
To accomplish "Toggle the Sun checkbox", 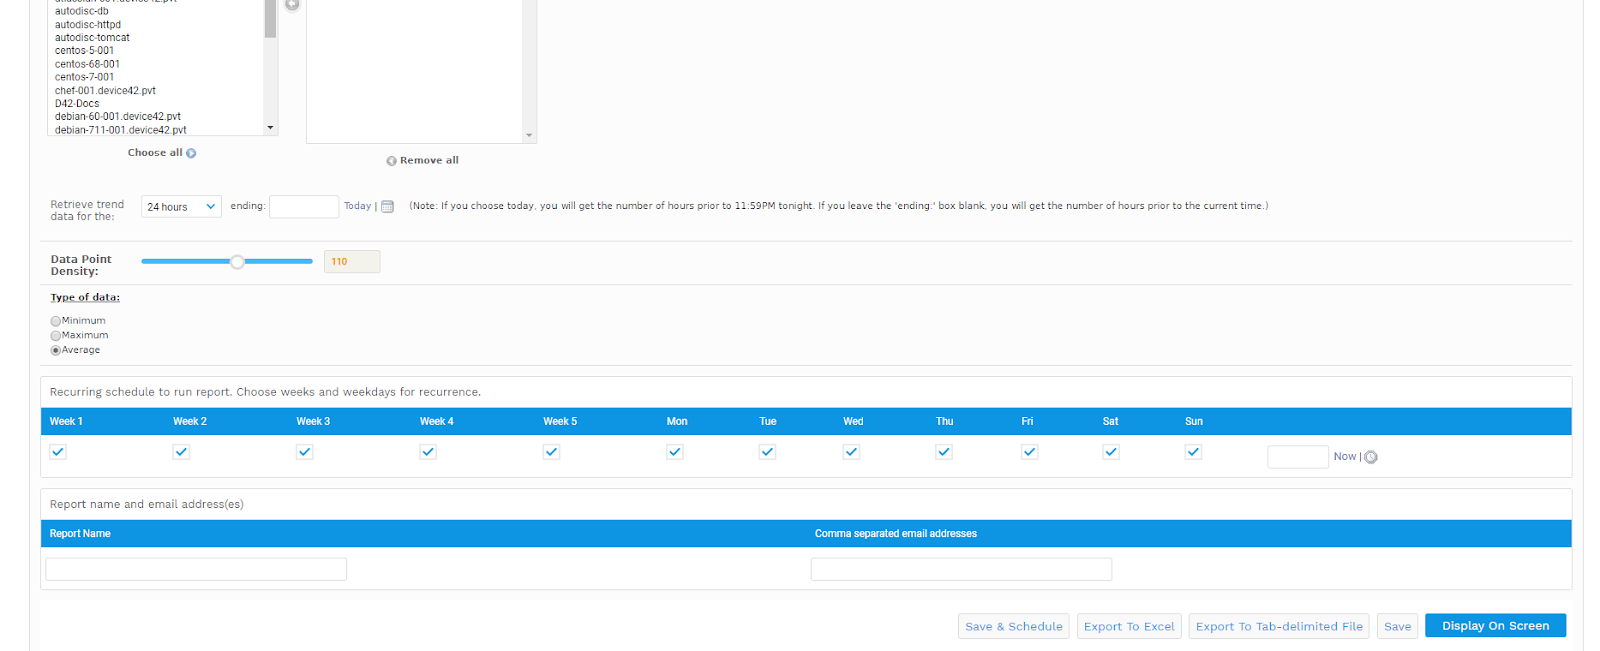I will tap(1193, 452).
